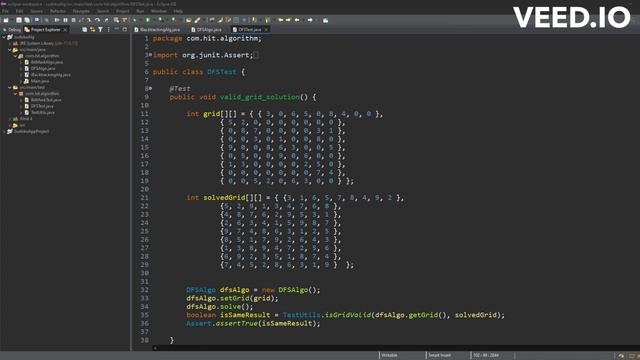Close the Project Explorer tab
This screenshot has width=640, height=360.
point(65,29)
